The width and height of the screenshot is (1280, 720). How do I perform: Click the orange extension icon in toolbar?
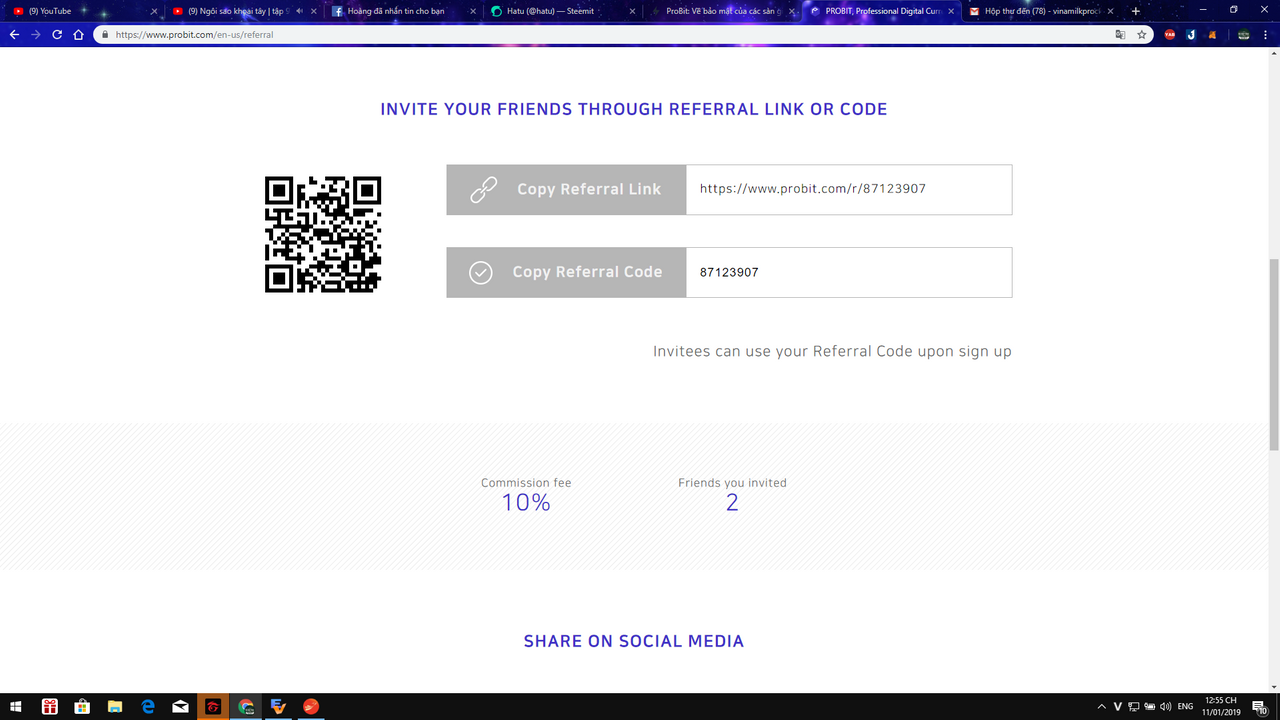(1212, 34)
